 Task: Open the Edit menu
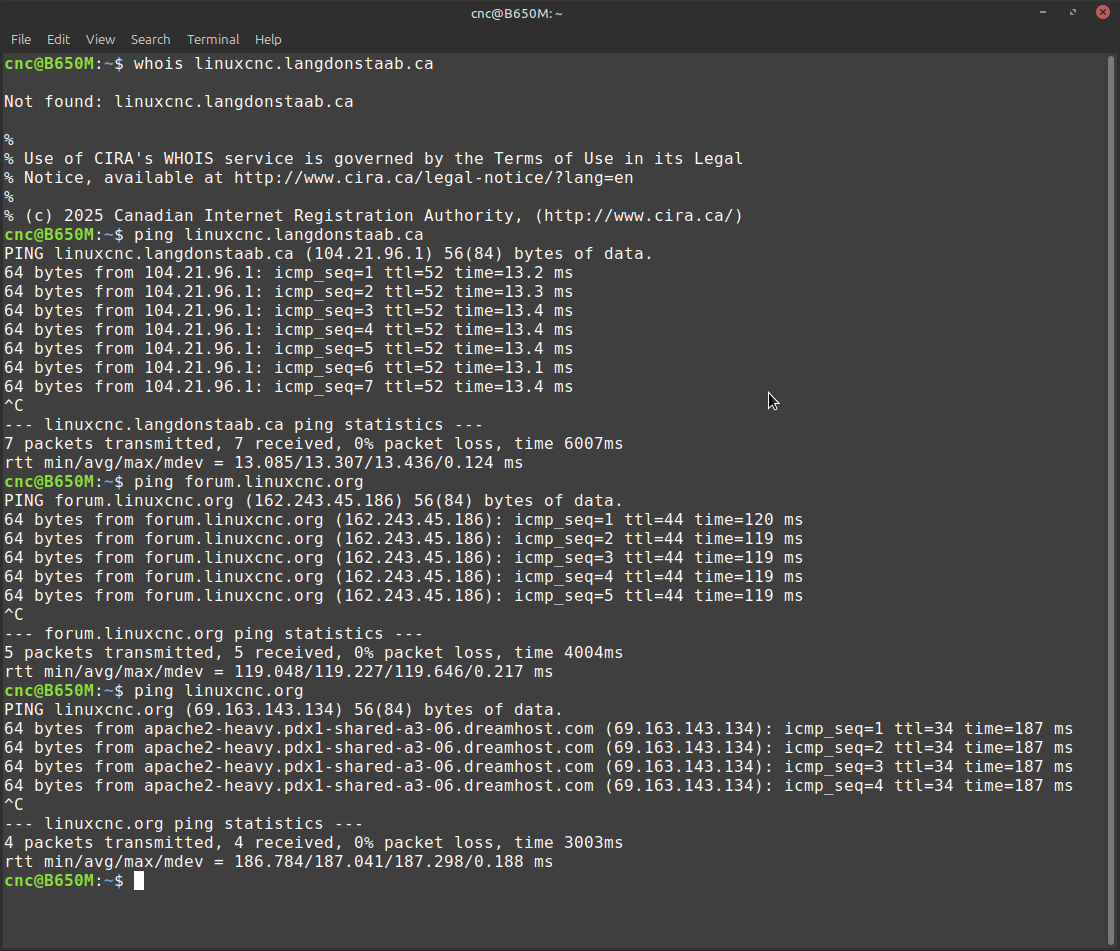click(x=58, y=39)
